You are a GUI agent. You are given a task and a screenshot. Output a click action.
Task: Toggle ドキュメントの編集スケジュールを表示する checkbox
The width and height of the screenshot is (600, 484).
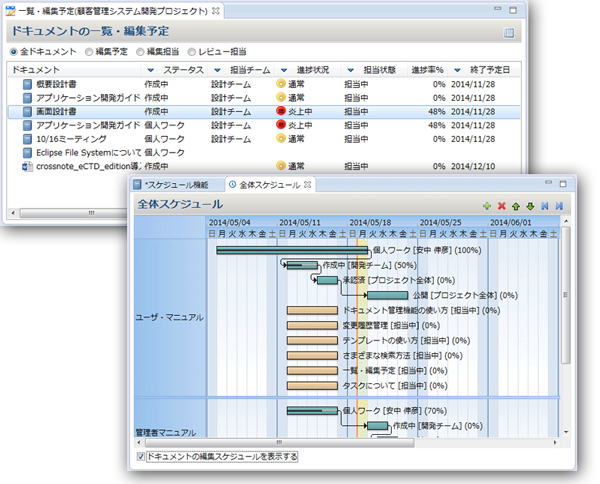pos(141,456)
